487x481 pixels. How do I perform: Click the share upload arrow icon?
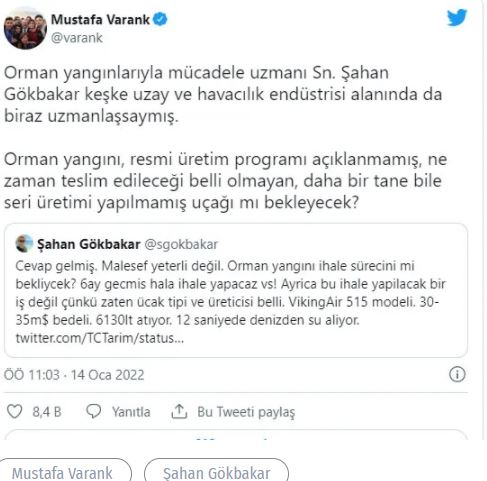179,411
